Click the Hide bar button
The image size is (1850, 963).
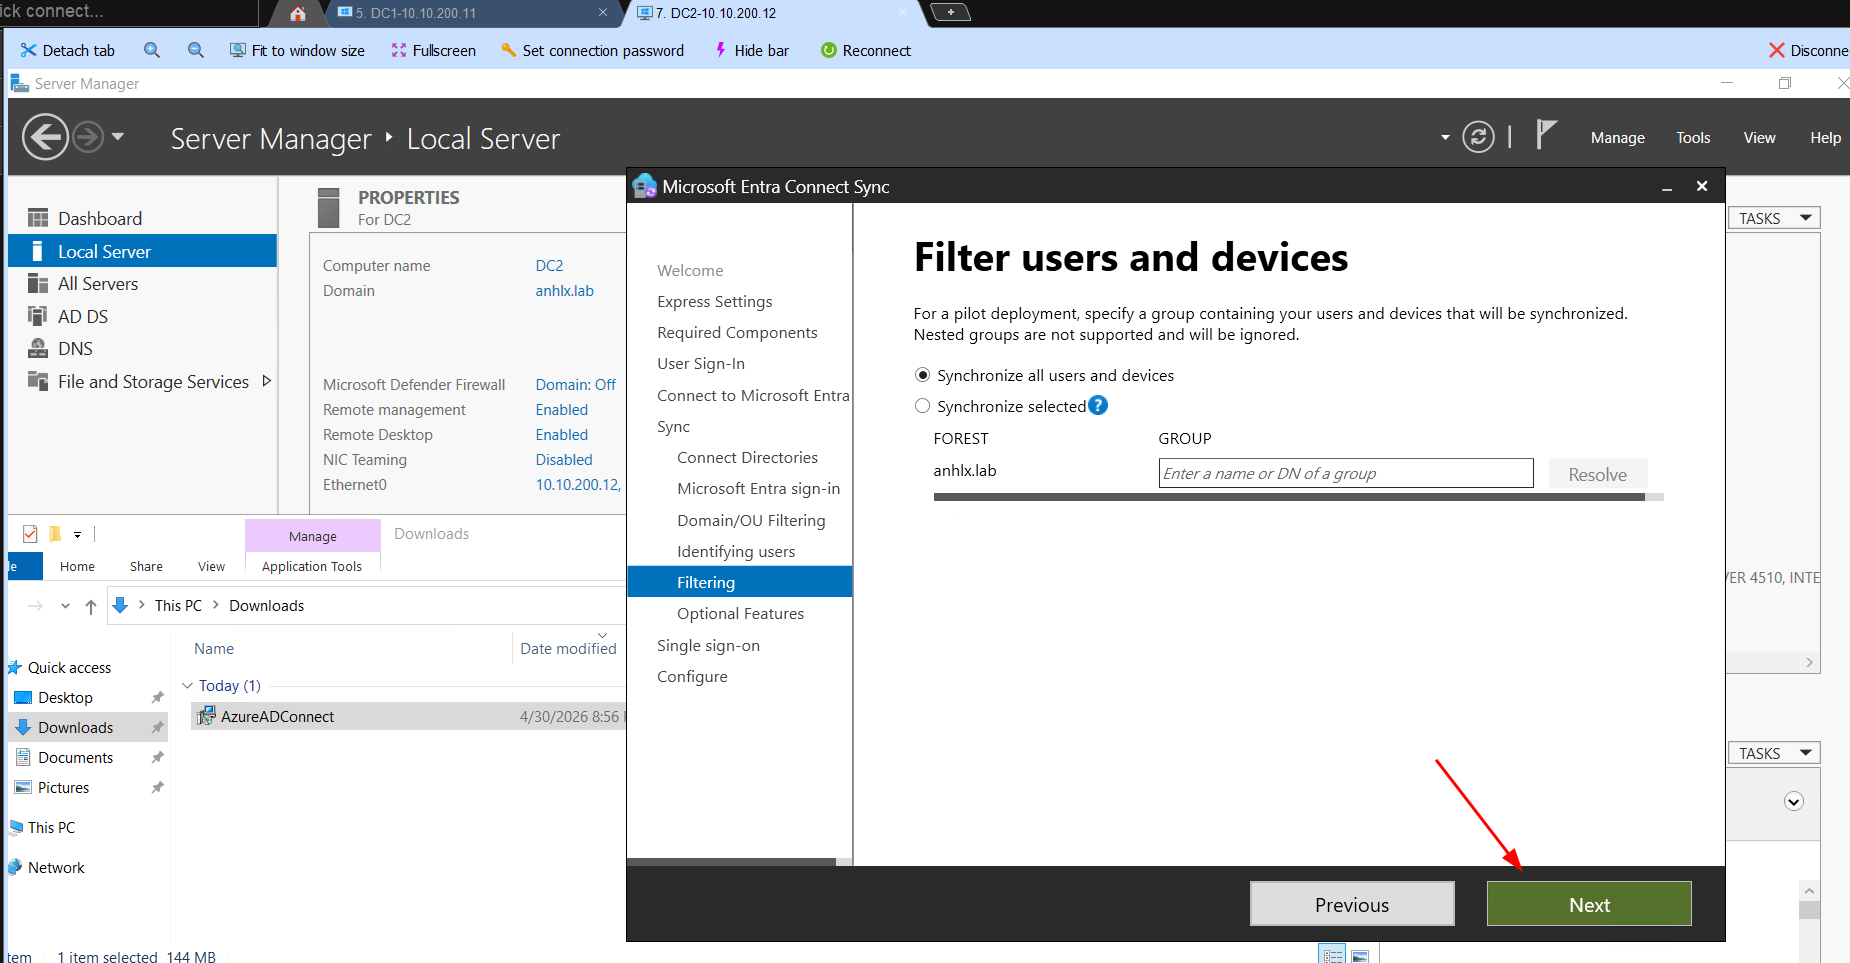(x=752, y=50)
